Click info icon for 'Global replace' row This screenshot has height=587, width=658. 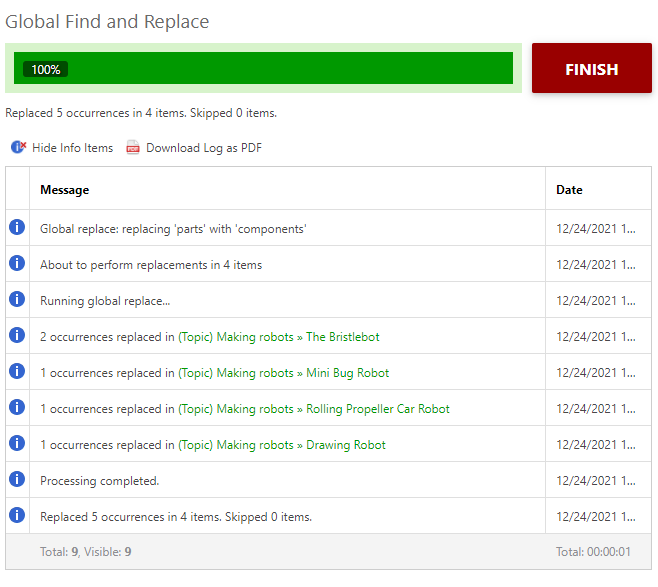pyautogui.click(x=17, y=227)
